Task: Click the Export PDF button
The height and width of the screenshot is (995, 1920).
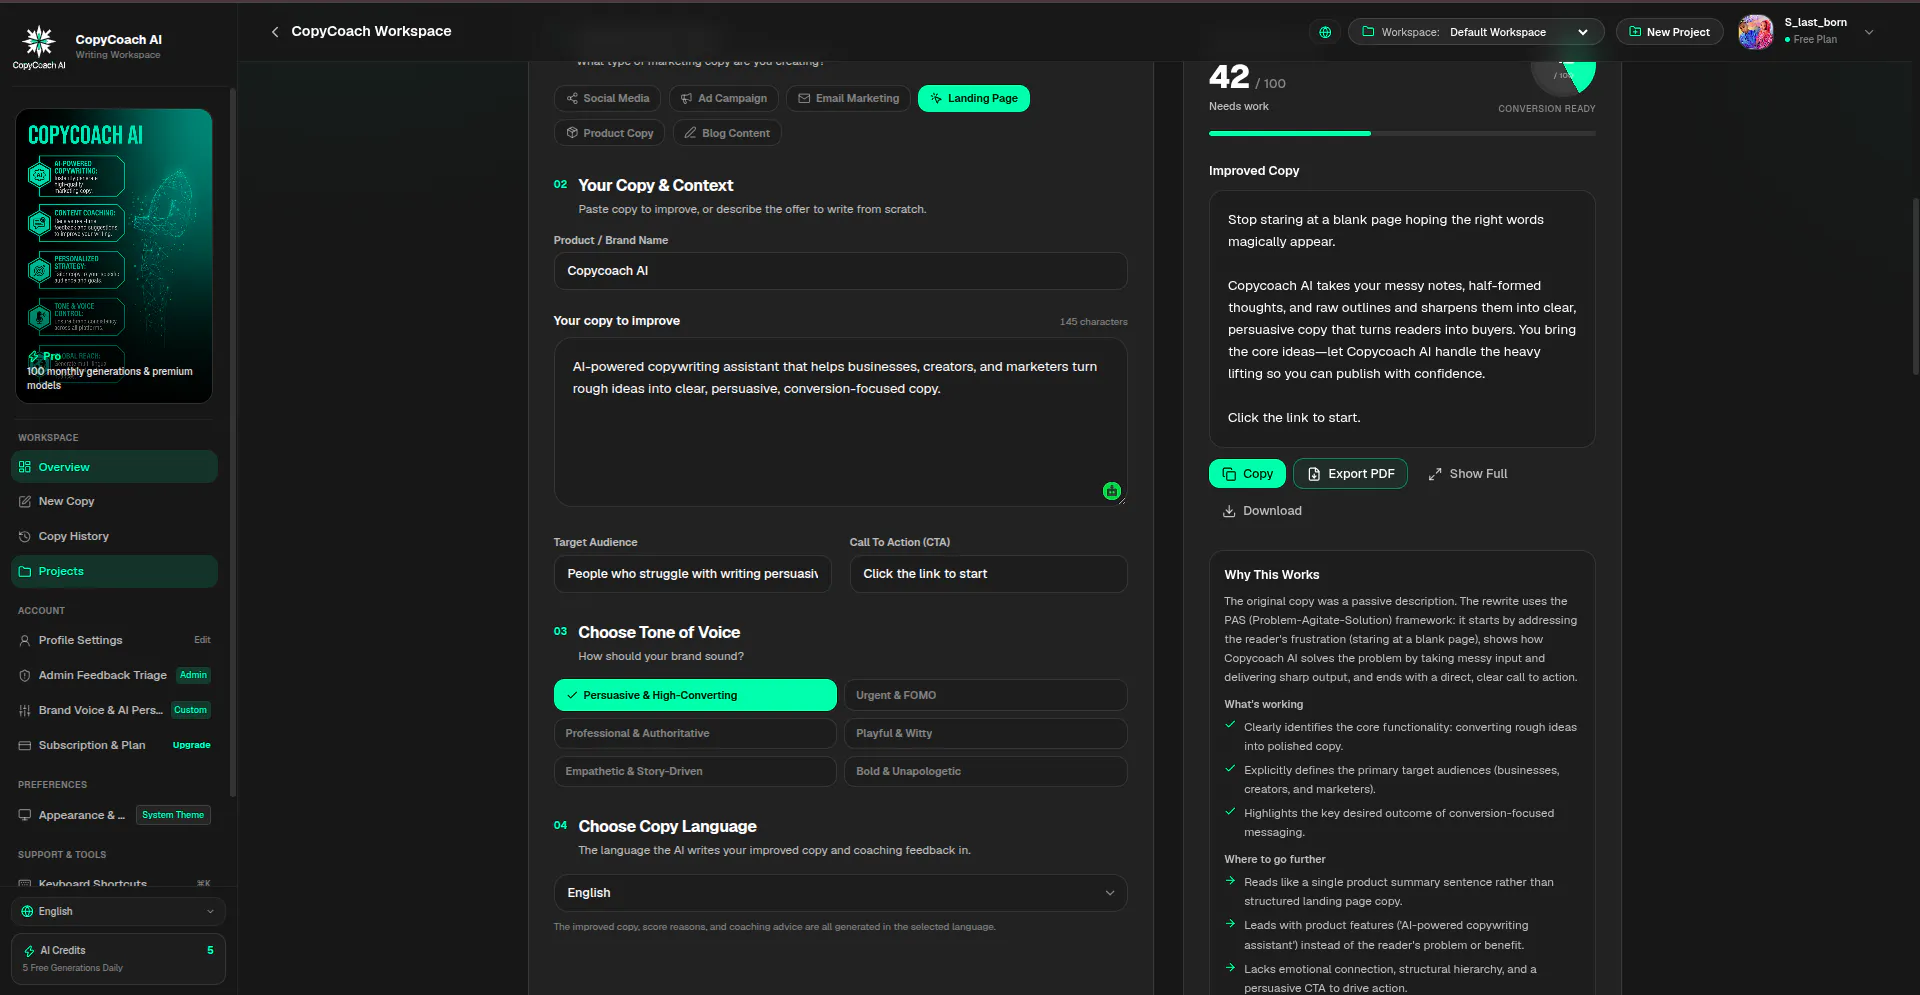Action: [1350, 474]
